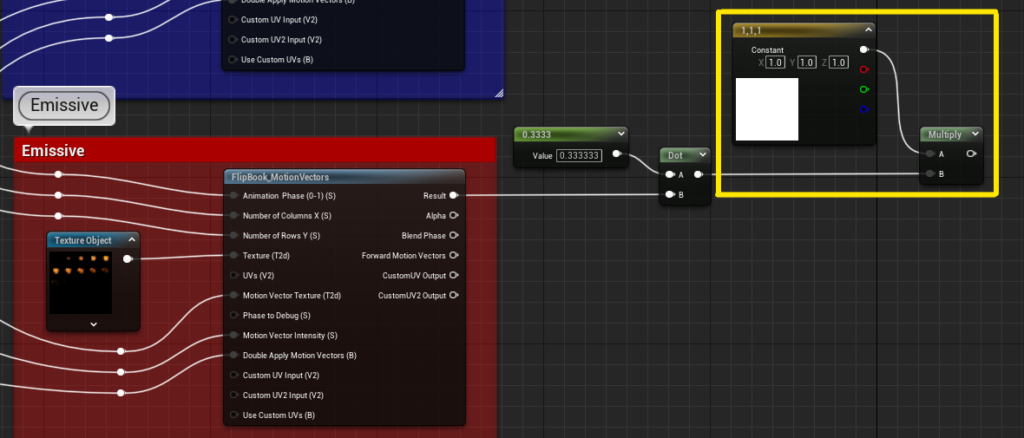
Task: Click the 0.3333 node output pin
Action: (616, 155)
